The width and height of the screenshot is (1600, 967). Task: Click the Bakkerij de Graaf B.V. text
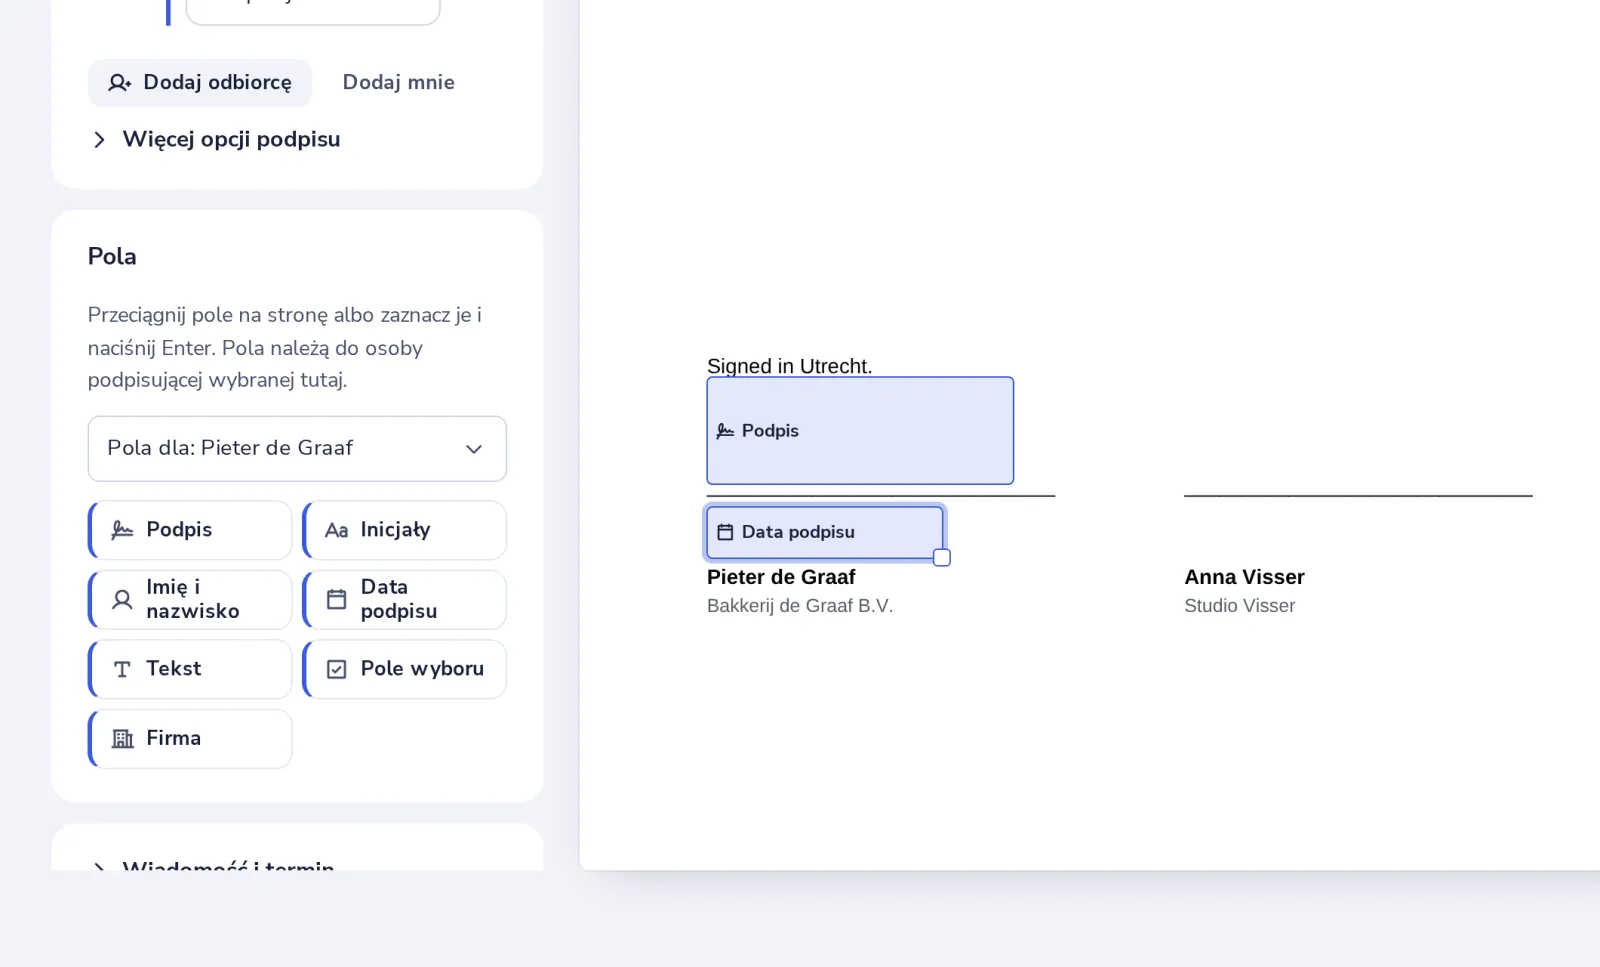[x=800, y=606]
